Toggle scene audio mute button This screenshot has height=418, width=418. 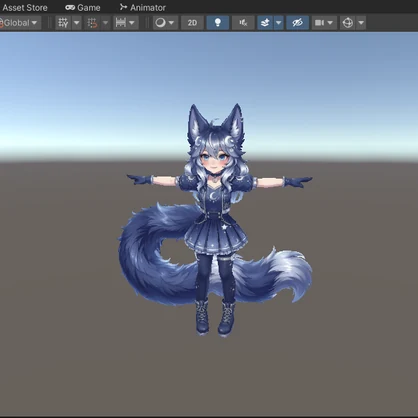click(x=243, y=23)
